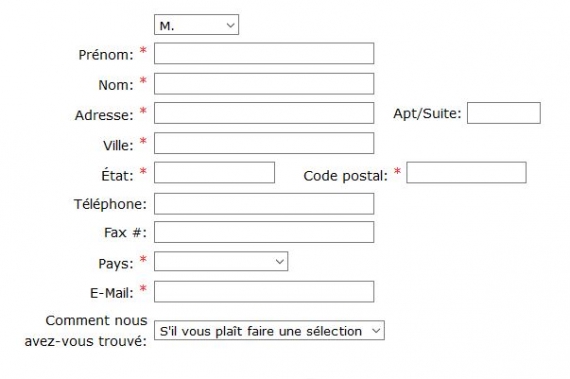The height and width of the screenshot is (379, 570).
Task: Click the Prénom label text
Action: tap(106, 55)
